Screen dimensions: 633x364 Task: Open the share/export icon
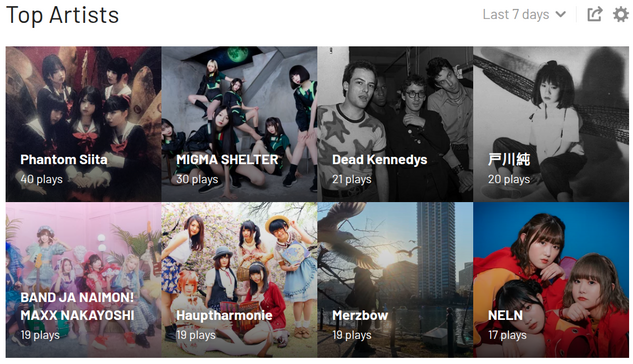[595, 14]
